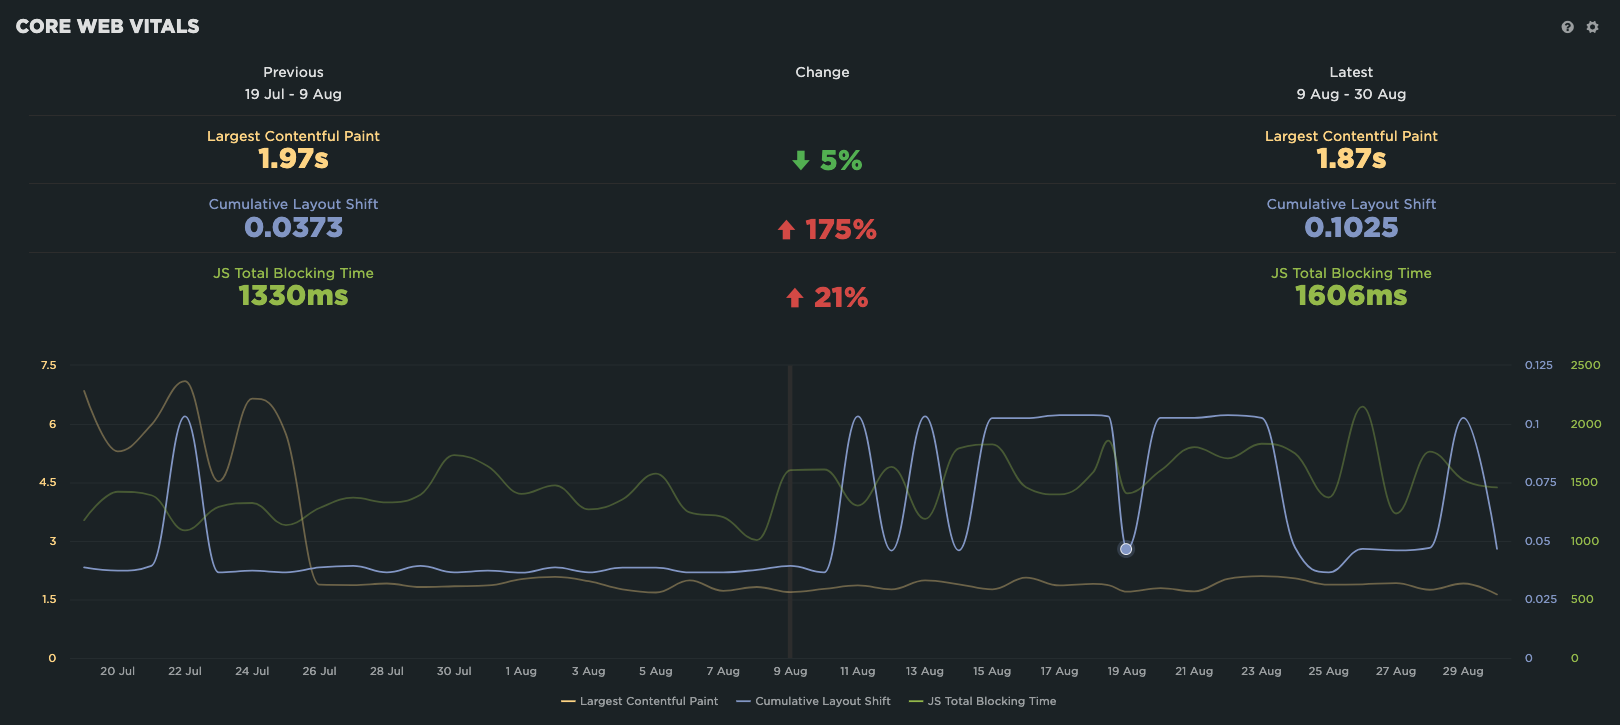Click the vertical period divider at 9 Aug
Image resolution: width=1620 pixels, height=725 pixels.
[790, 500]
